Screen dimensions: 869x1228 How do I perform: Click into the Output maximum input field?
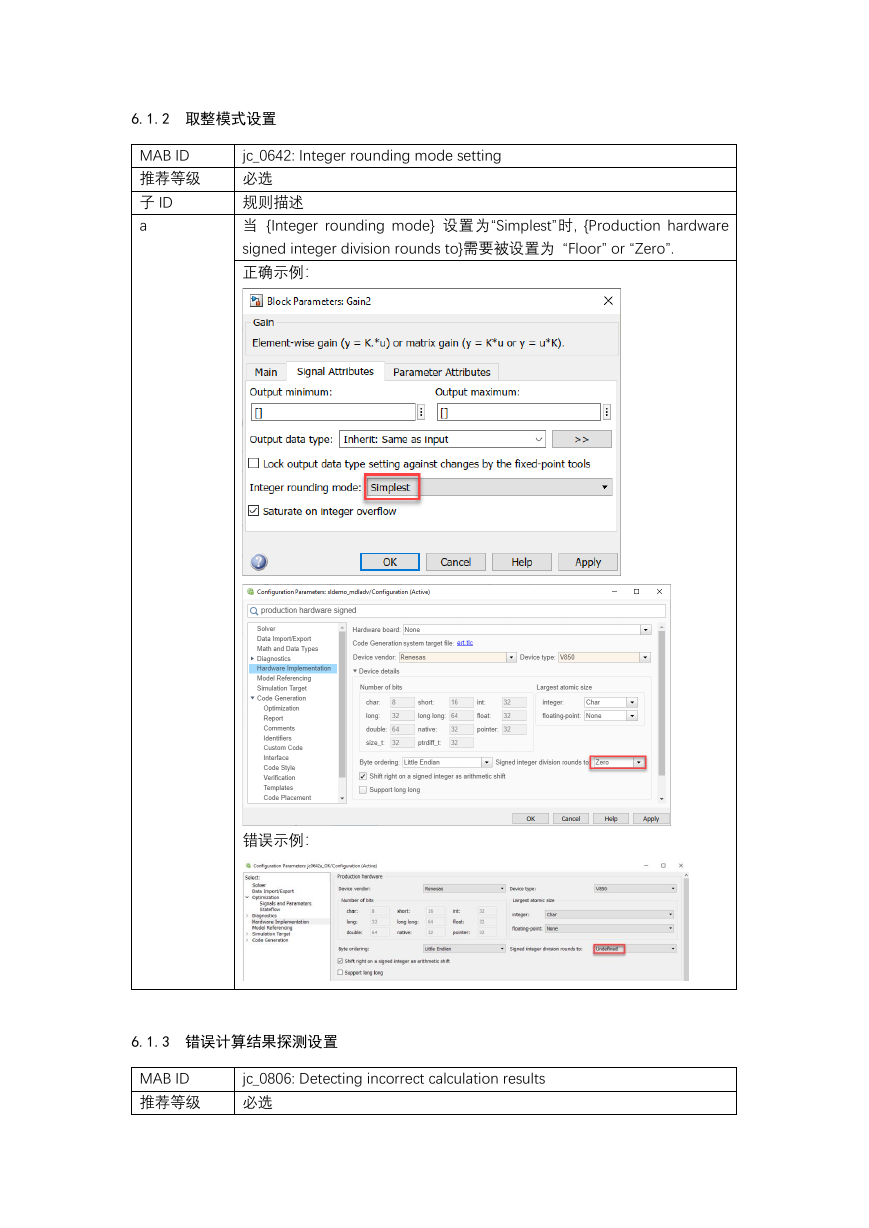point(519,412)
